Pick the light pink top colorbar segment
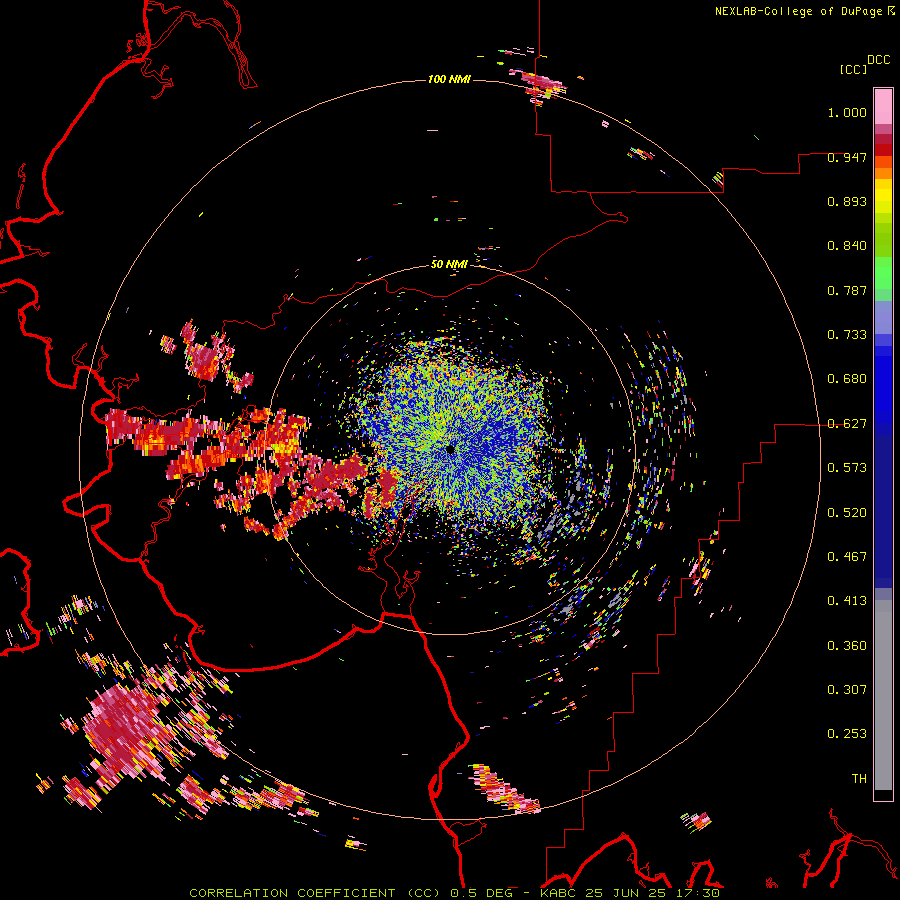This screenshot has height=900, width=900. click(883, 106)
